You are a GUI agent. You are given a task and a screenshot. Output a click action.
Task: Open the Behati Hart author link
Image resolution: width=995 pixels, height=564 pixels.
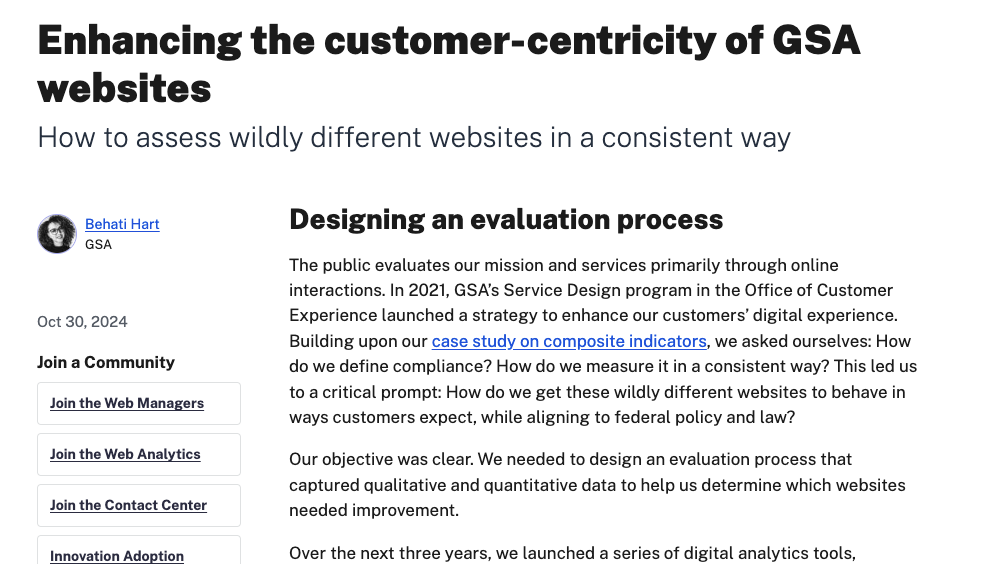(122, 224)
